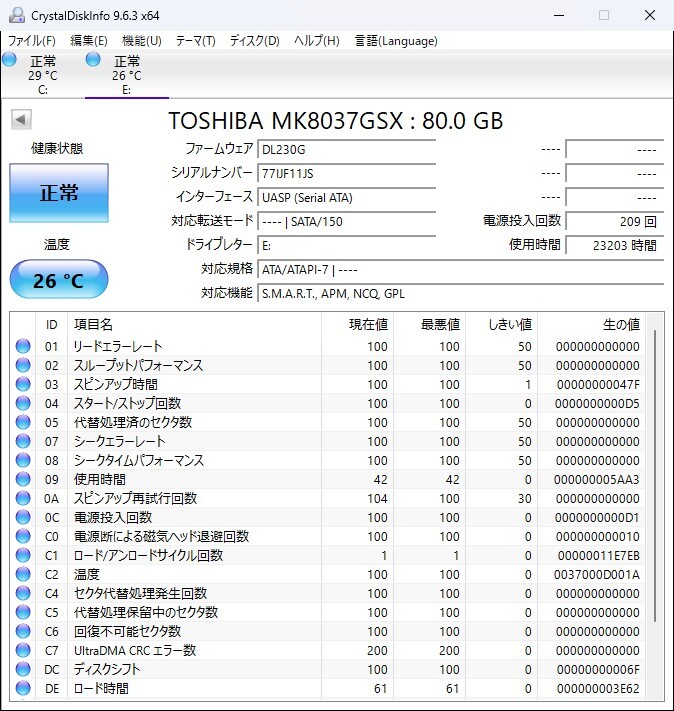Open the テーマ(T) menu
This screenshot has width=674, height=711.
point(195,41)
